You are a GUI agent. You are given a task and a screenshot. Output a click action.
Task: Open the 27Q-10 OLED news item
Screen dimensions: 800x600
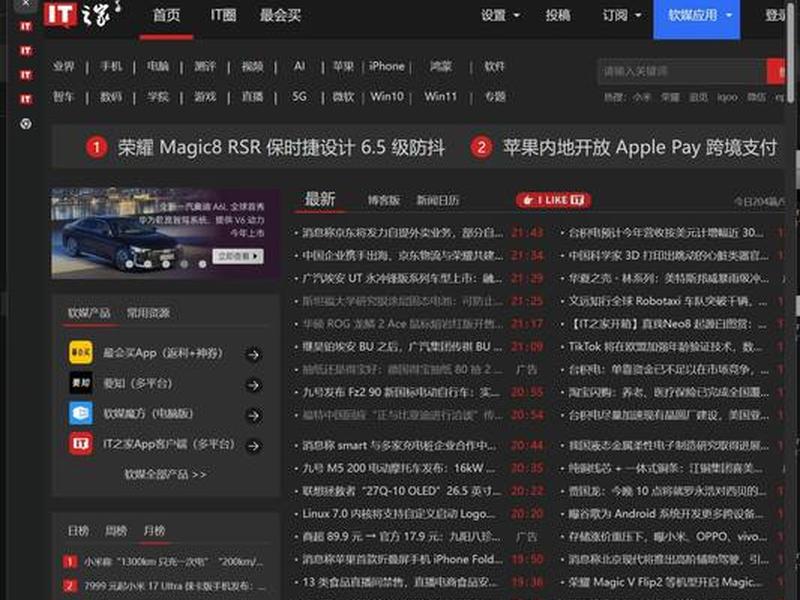[x=402, y=491]
